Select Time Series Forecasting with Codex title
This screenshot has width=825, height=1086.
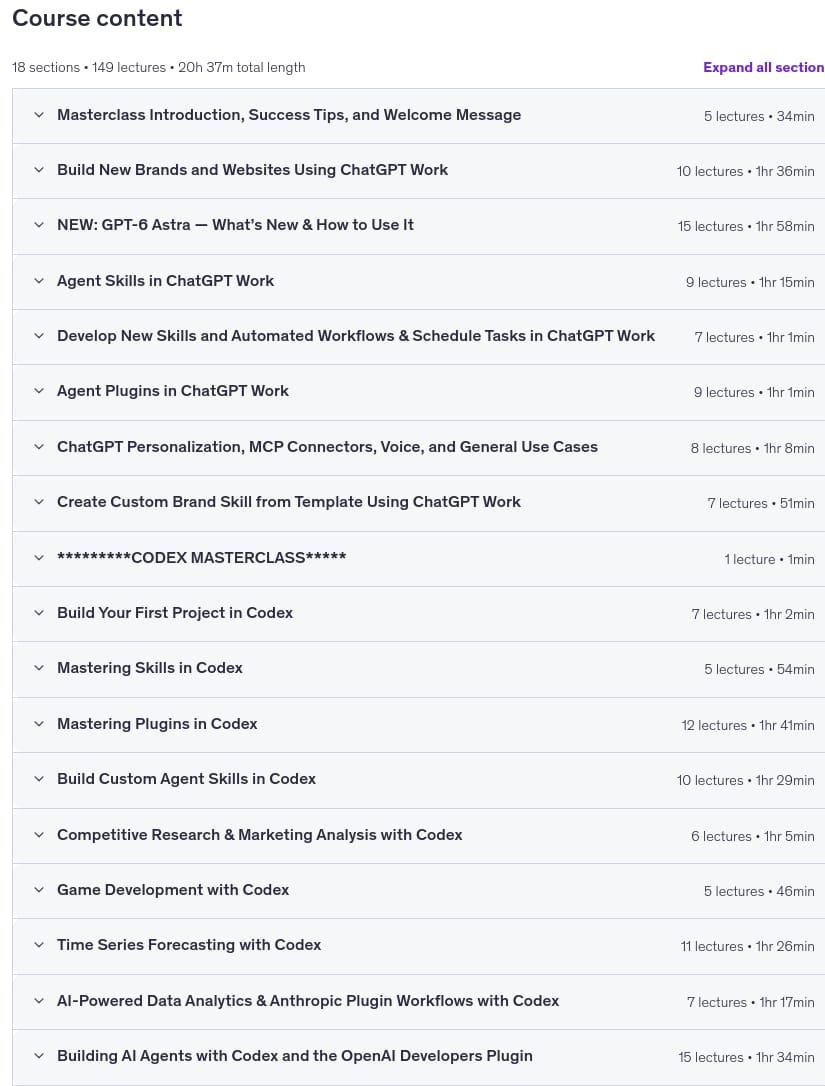point(188,945)
